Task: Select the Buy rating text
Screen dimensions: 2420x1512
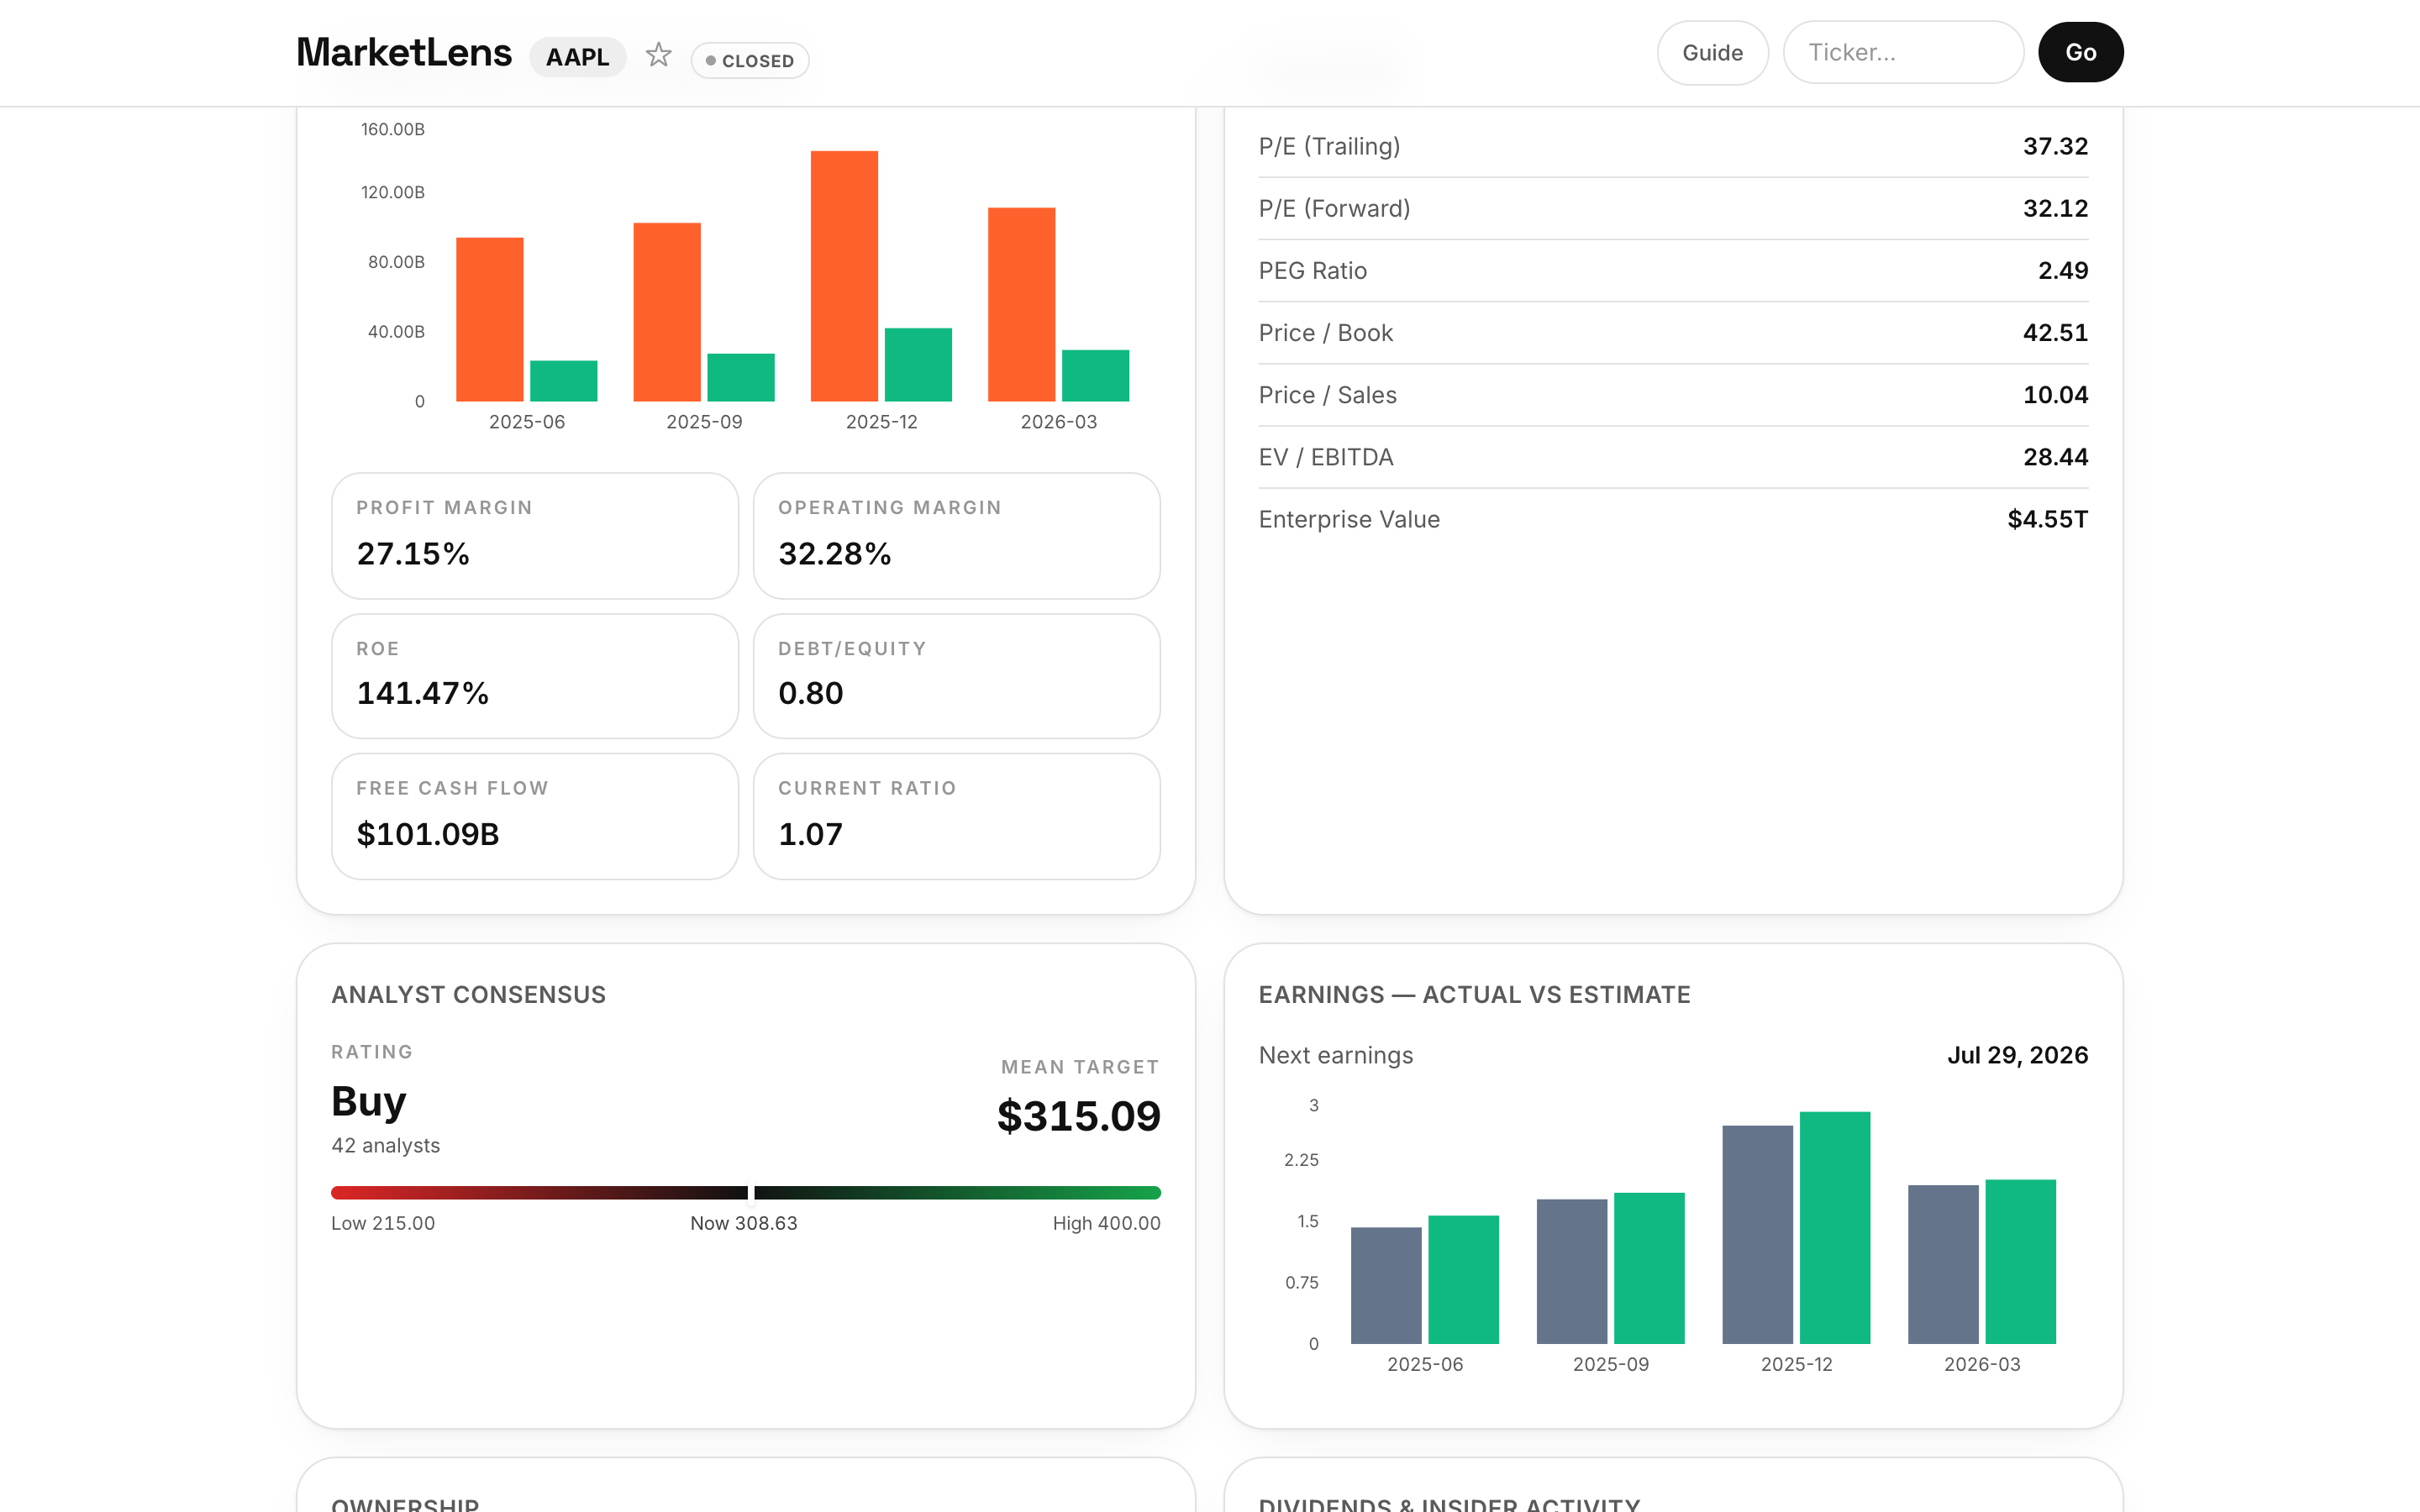Action: click(369, 1102)
